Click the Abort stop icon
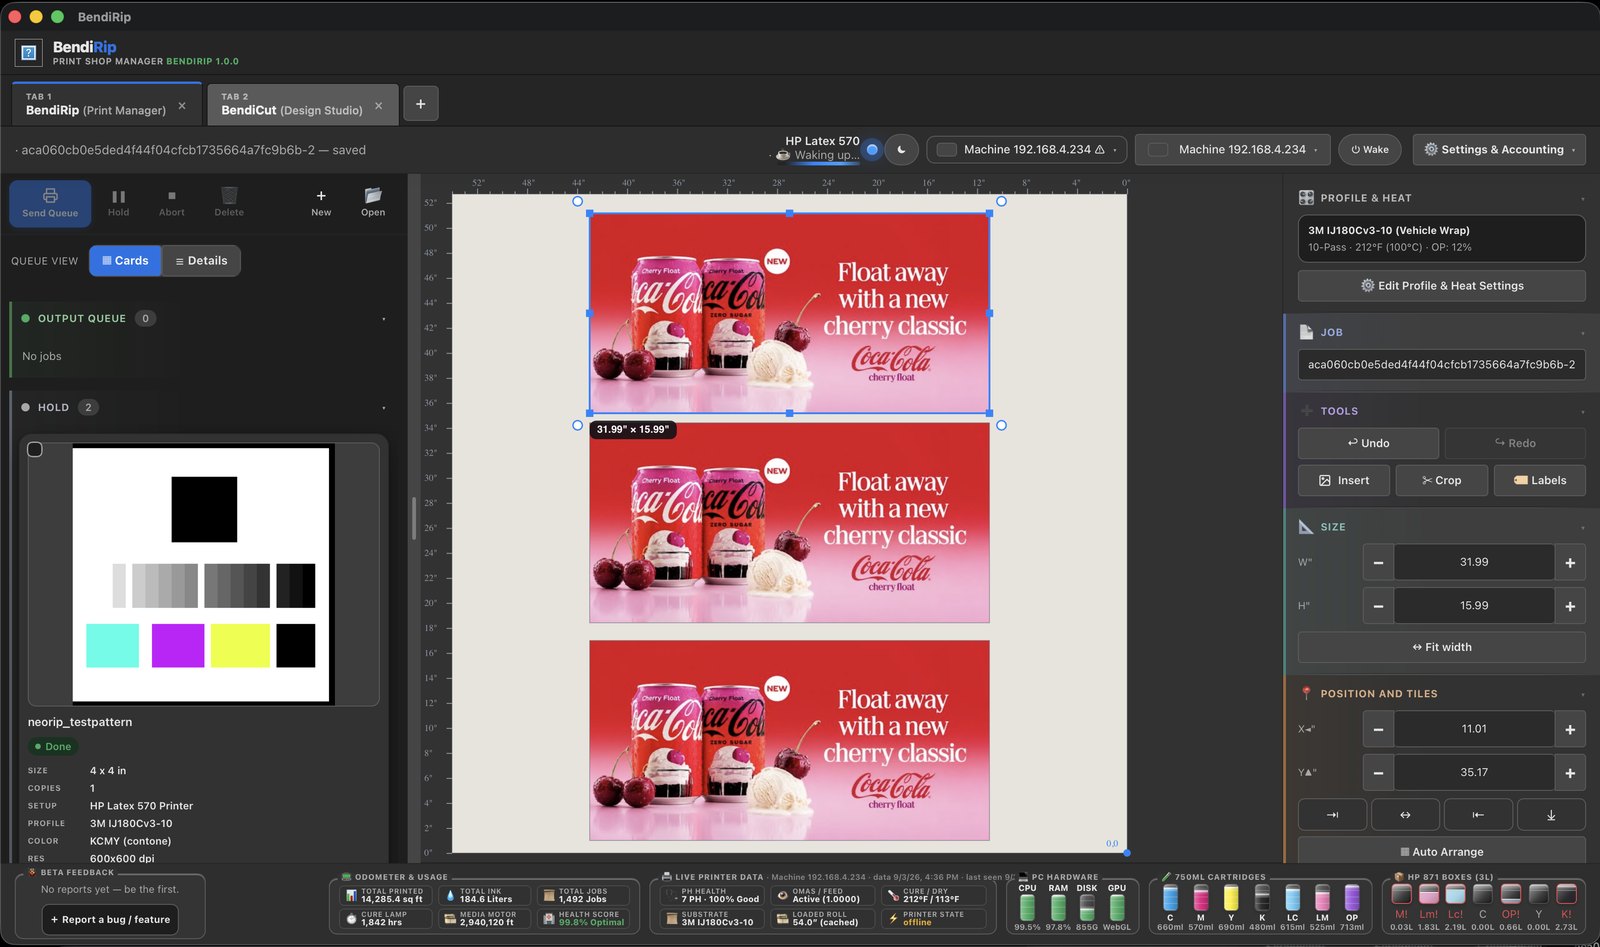 pyautogui.click(x=172, y=196)
